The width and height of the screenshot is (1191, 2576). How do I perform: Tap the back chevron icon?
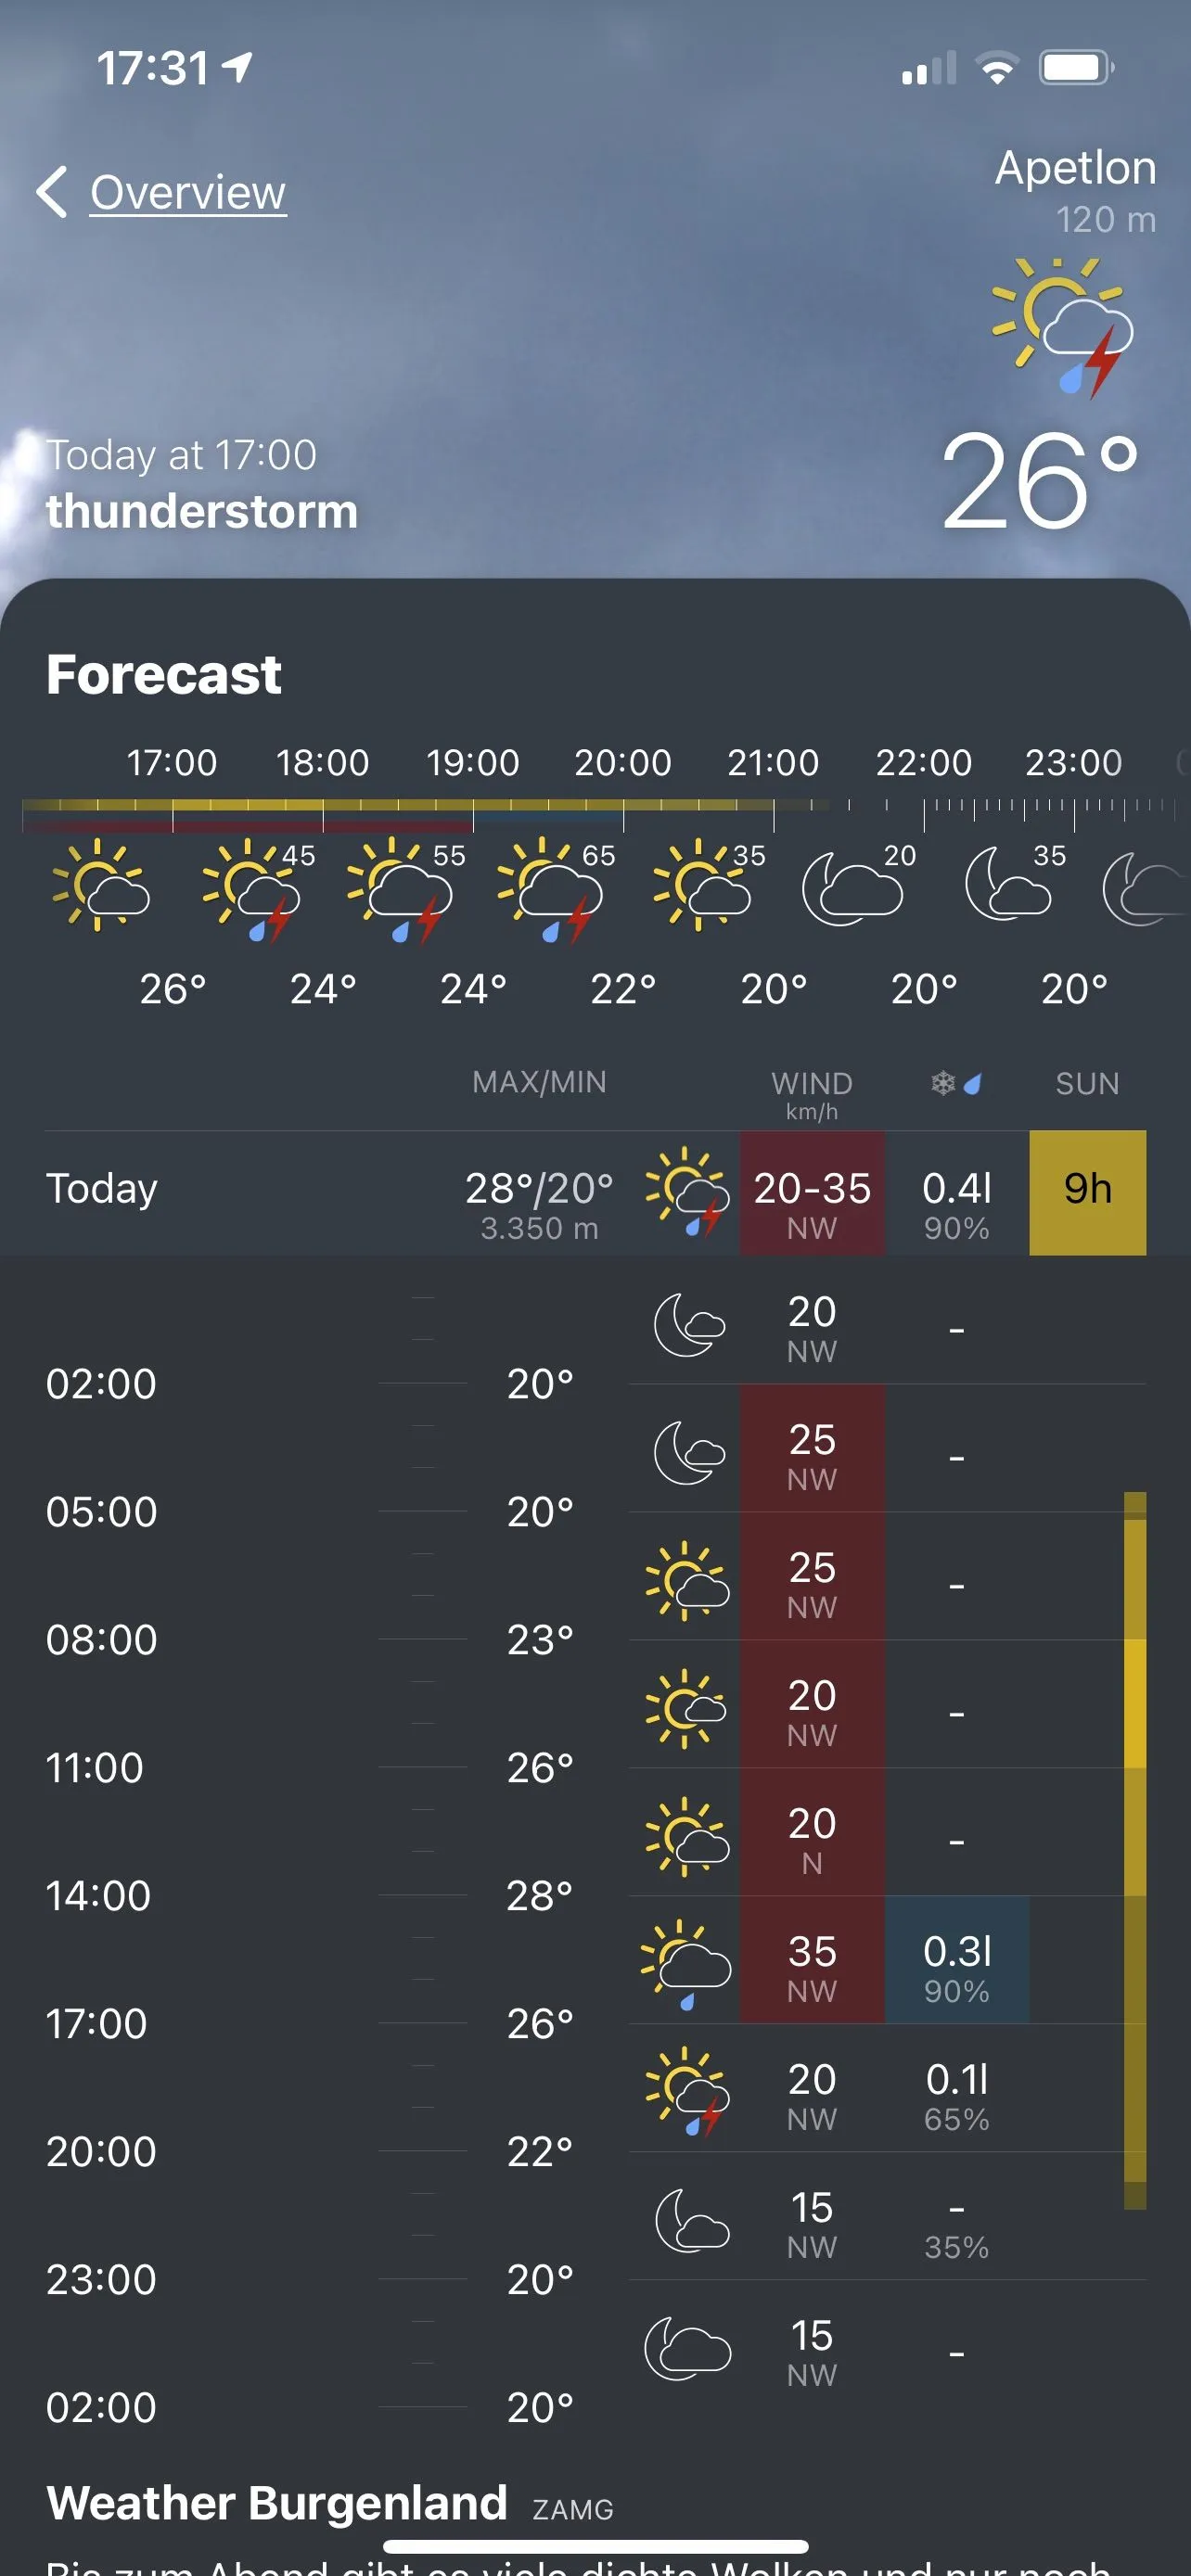[x=52, y=191]
